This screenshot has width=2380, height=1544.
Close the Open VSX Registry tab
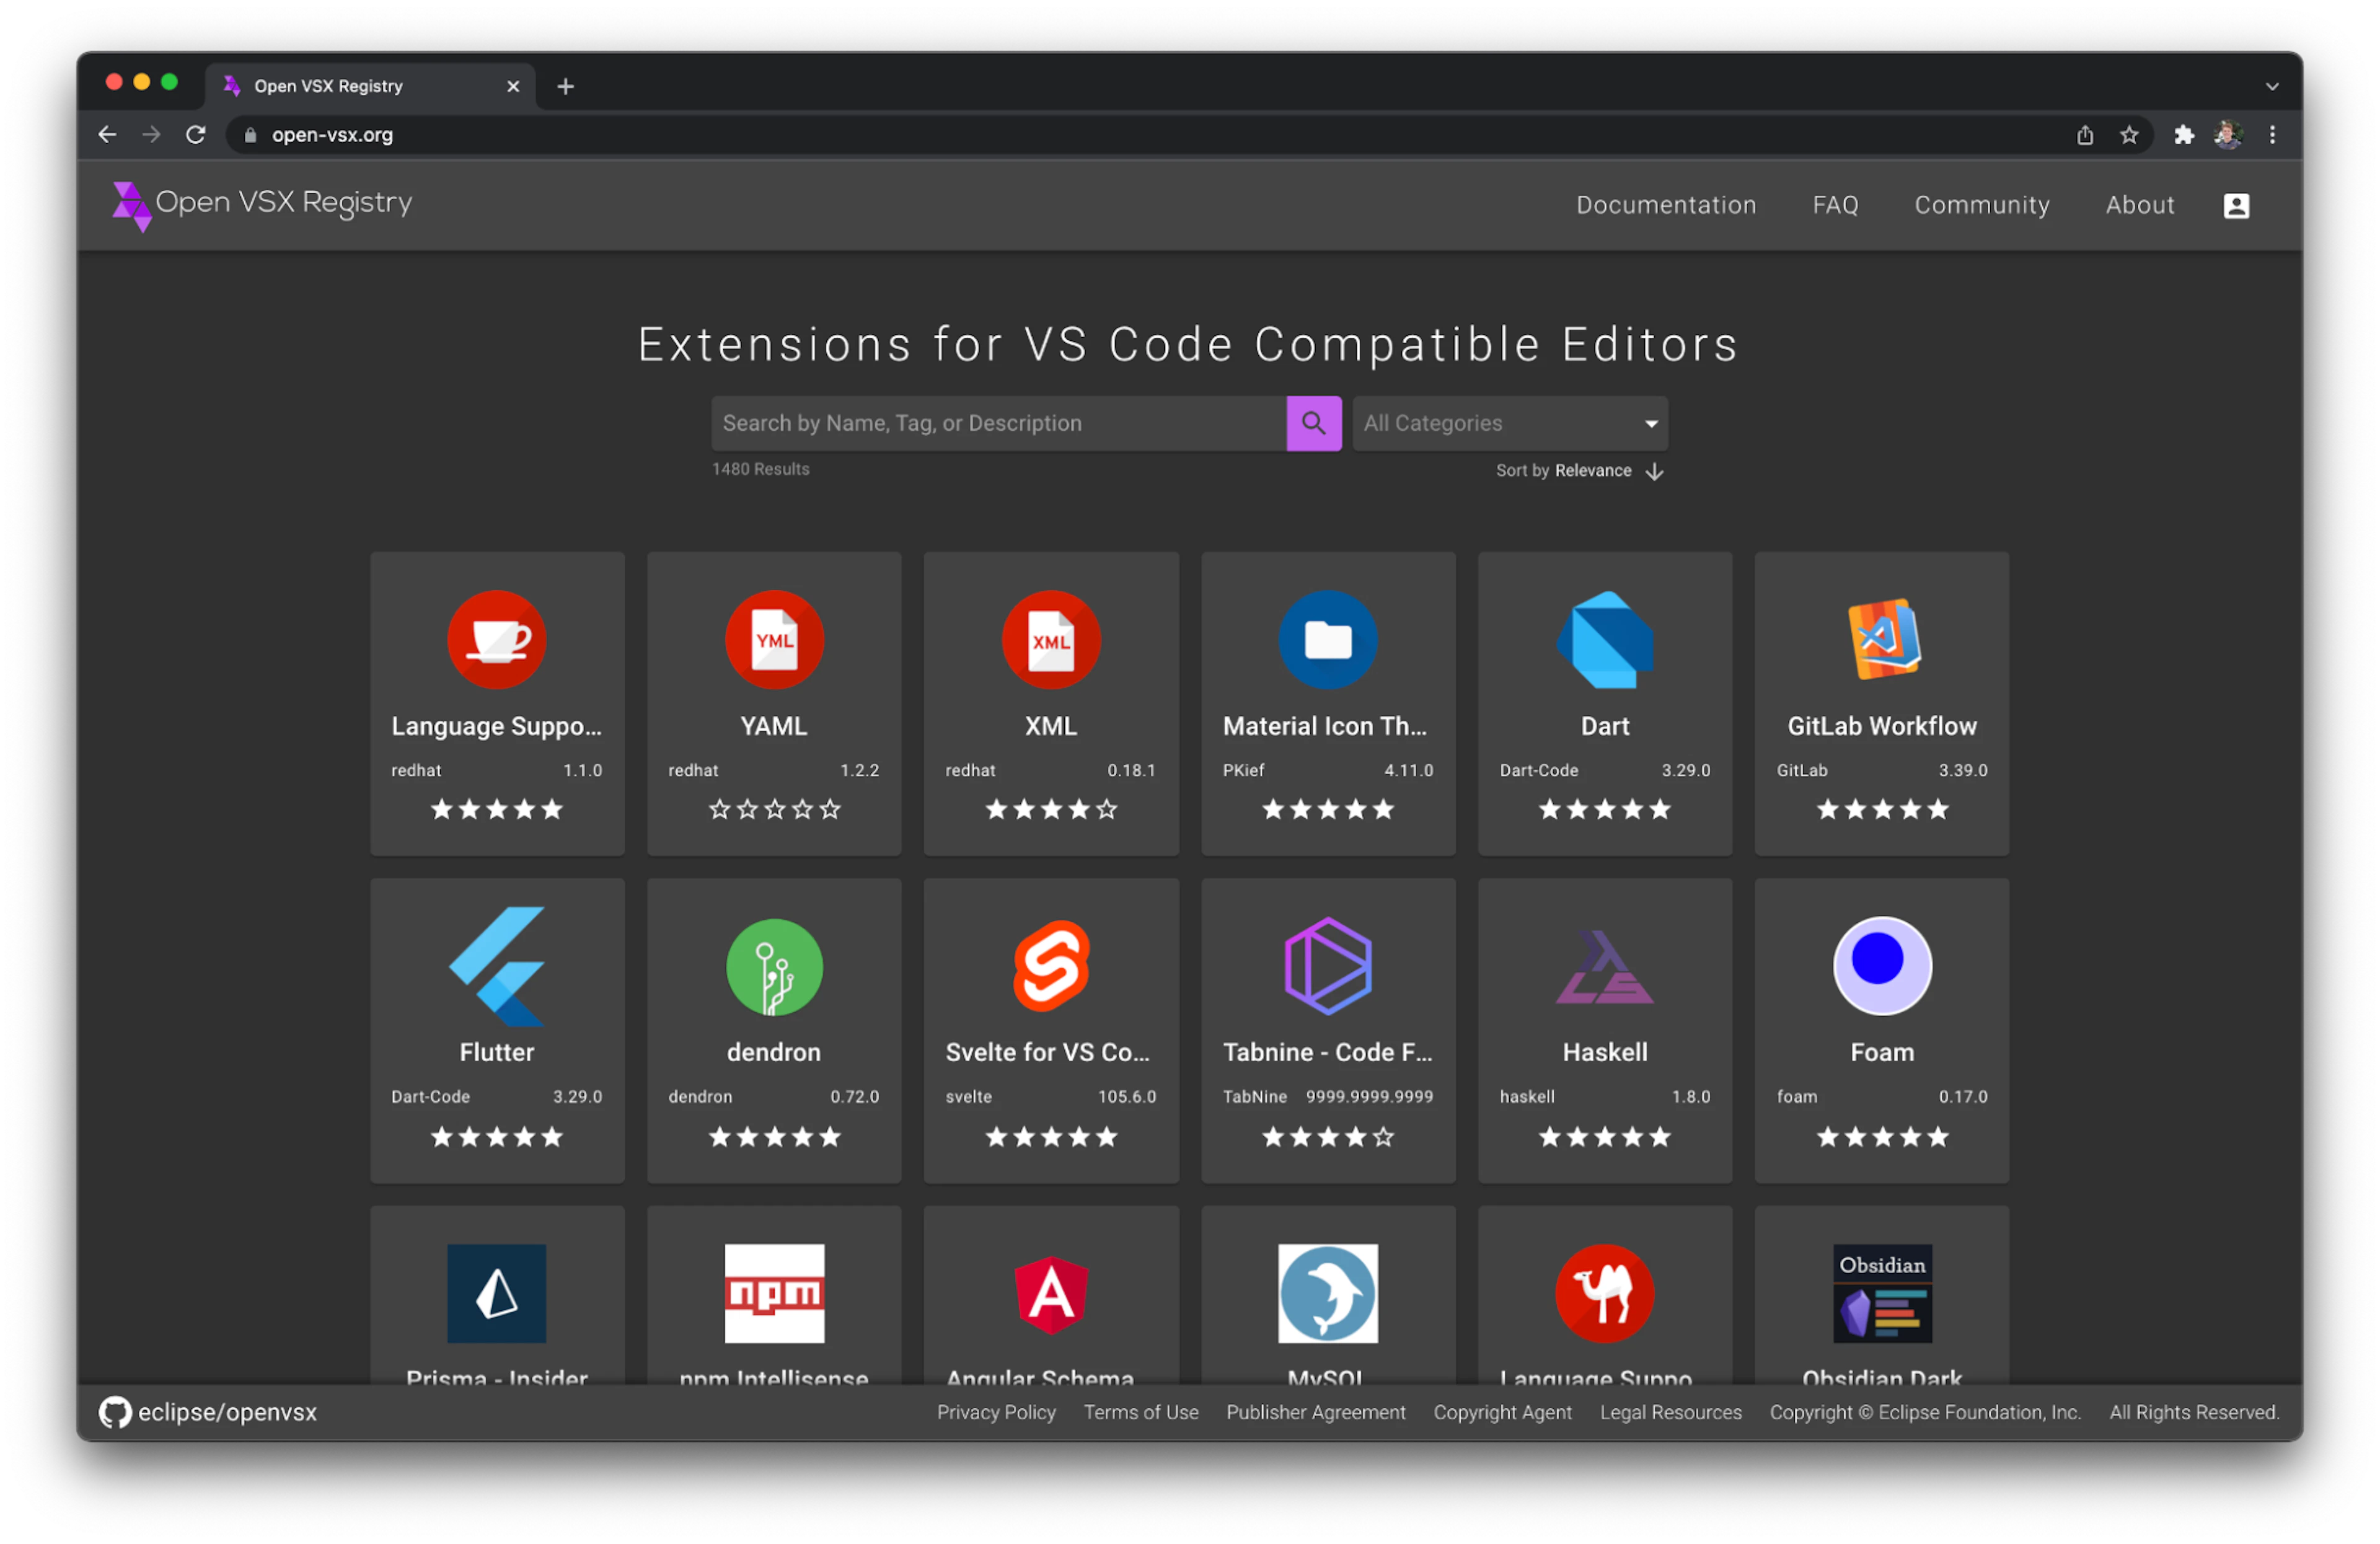[x=513, y=86]
